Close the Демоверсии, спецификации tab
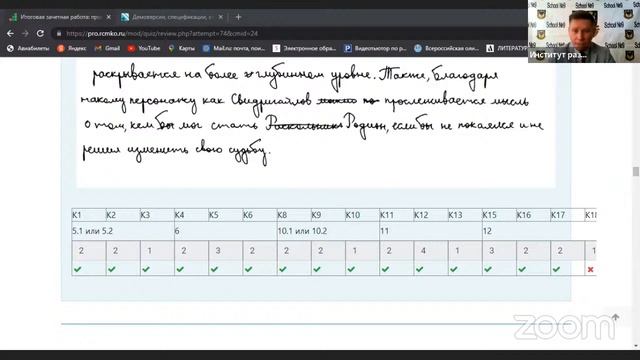Screen dimensions: 640x360 pos(221,17)
